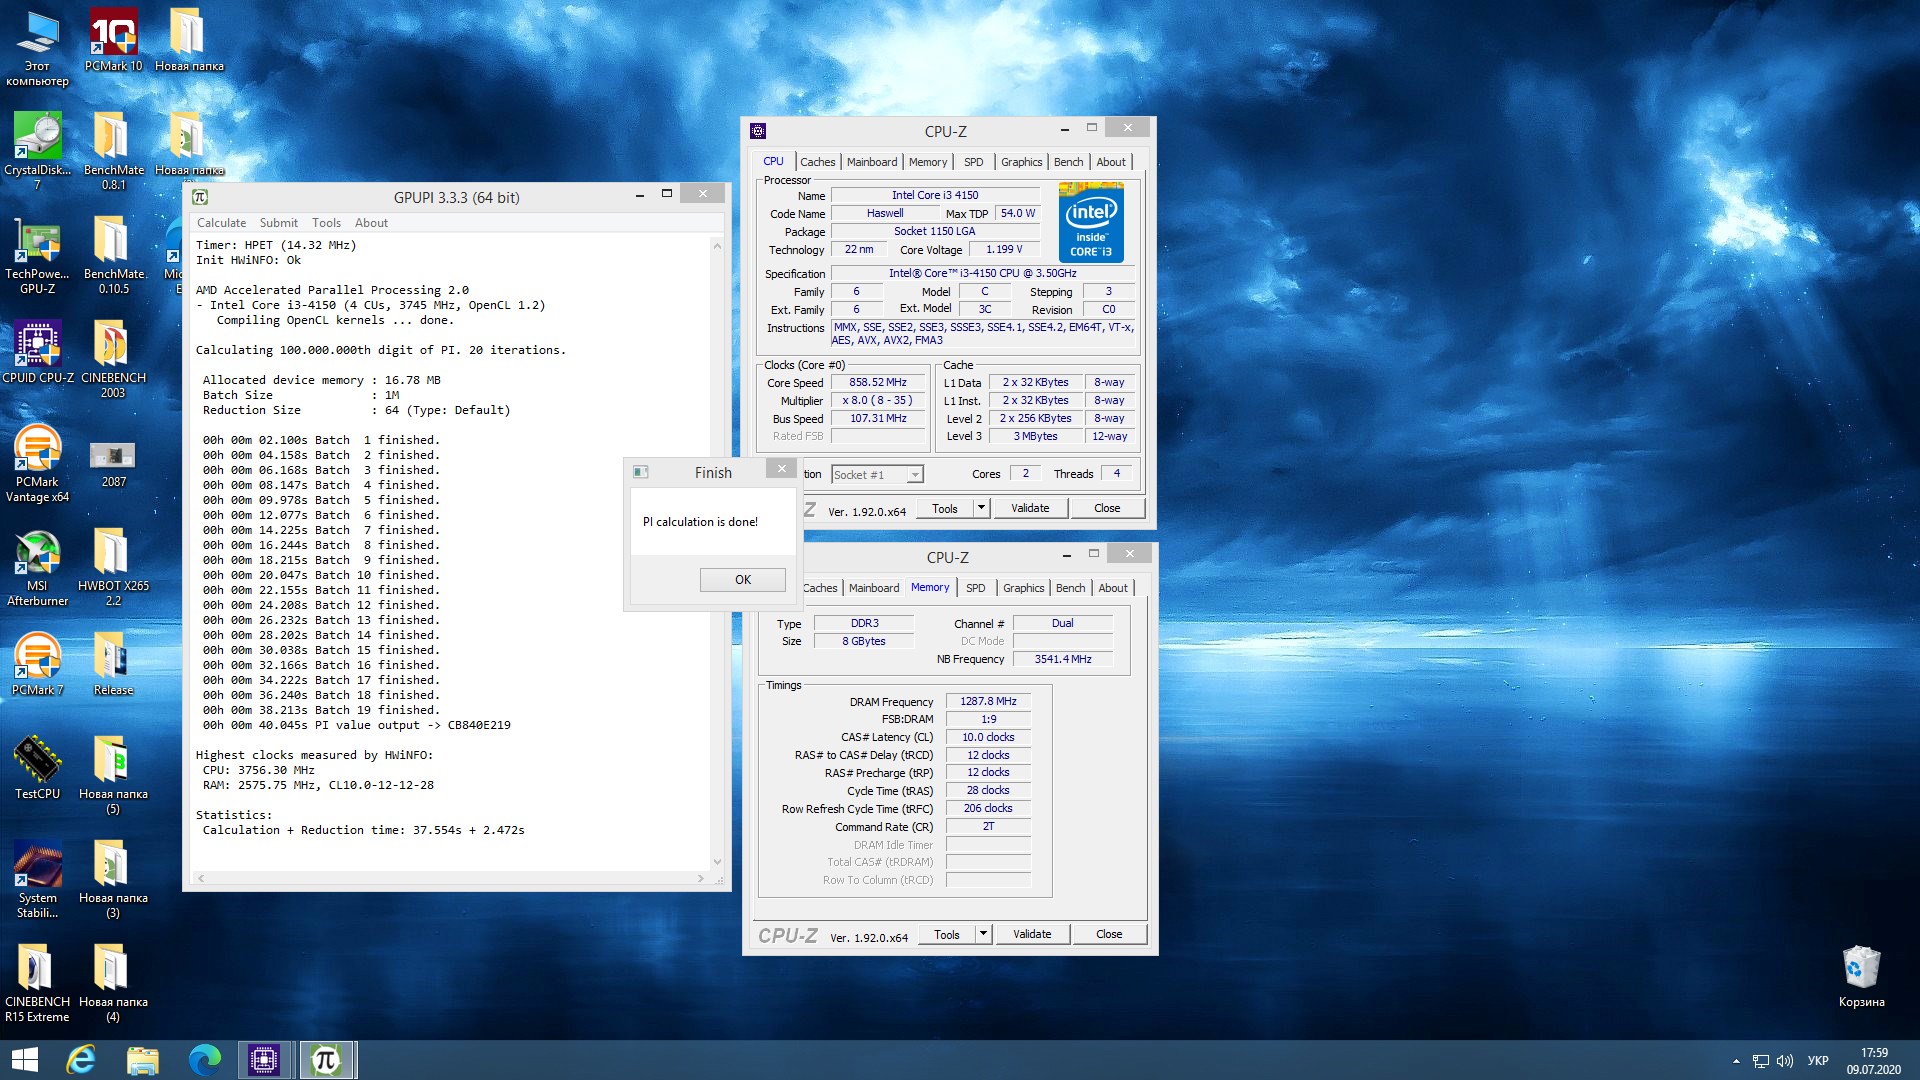The width and height of the screenshot is (1920, 1080).
Task: Click GPUPI vertical scrollbar down arrow
Action: (x=717, y=862)
